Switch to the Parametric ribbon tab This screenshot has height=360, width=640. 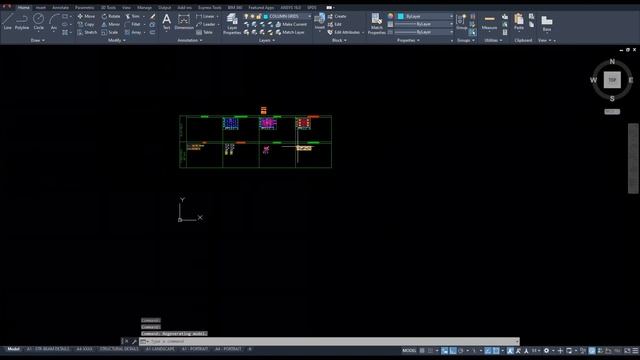coord(84,7)
